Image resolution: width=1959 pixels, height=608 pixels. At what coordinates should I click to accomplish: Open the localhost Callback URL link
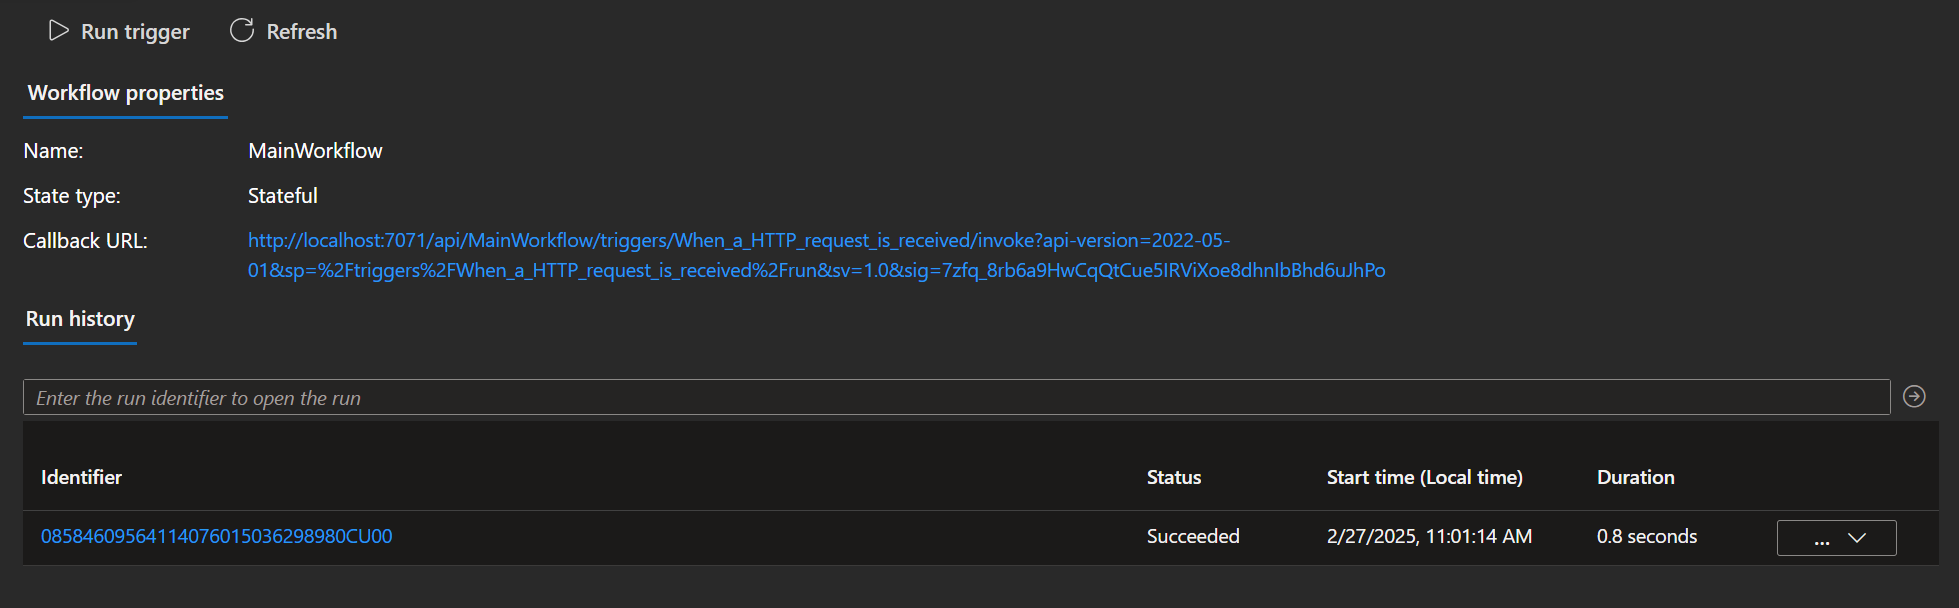738,241
